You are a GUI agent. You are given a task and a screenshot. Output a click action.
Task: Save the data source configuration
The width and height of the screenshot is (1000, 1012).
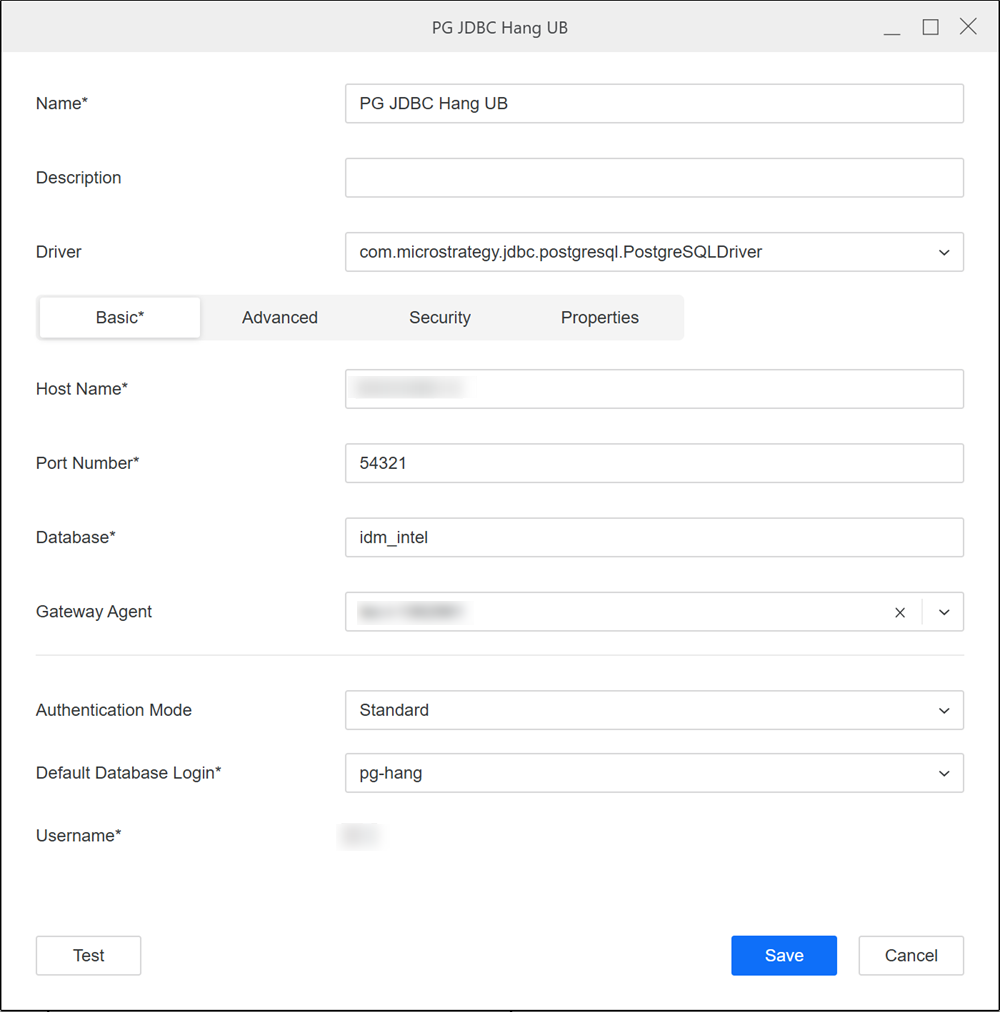784,956
